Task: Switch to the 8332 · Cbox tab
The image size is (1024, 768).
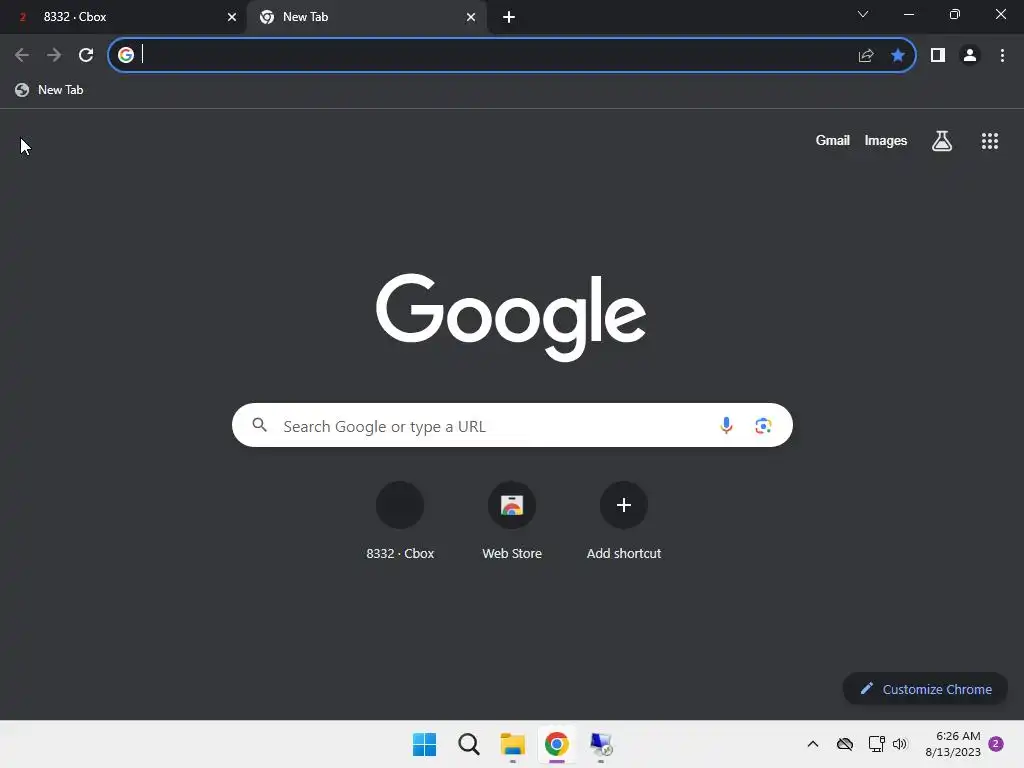Action: [124, 17]
